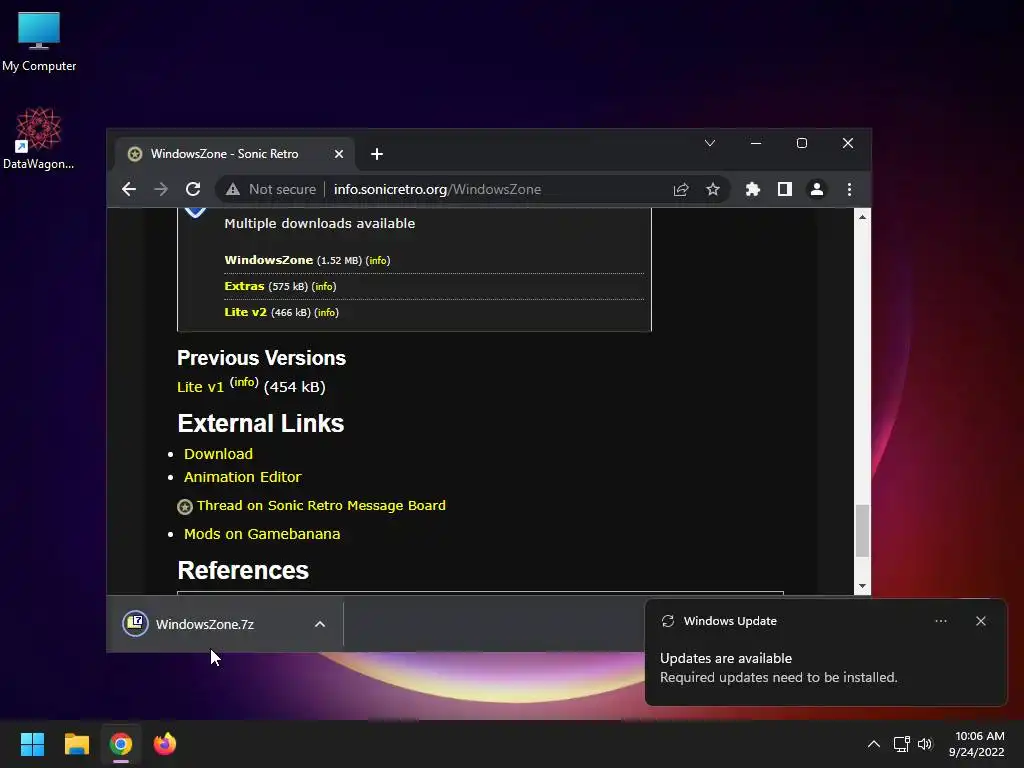Click the page scrollbar up arrow

[863, 217]
